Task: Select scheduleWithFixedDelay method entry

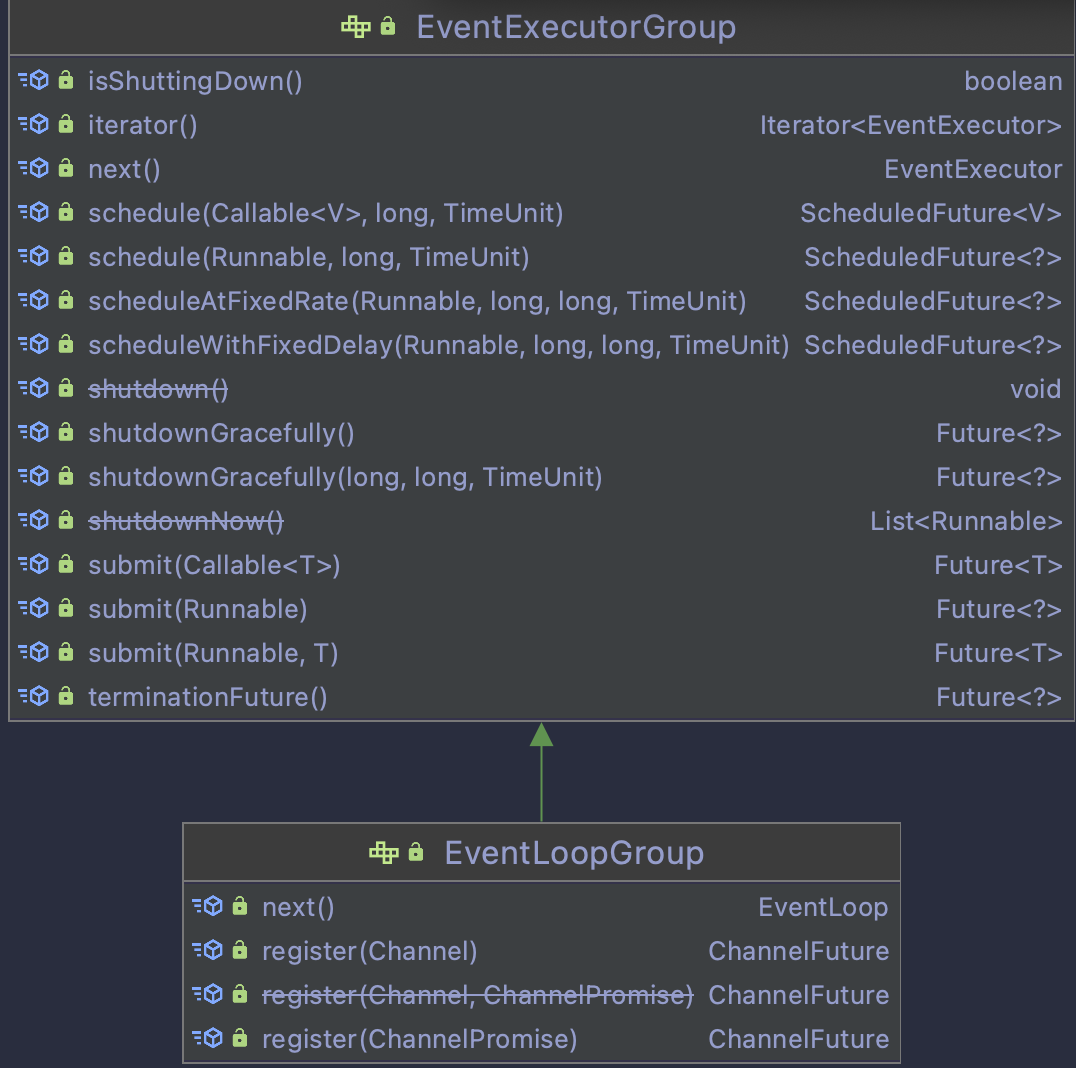Action: 438,345
